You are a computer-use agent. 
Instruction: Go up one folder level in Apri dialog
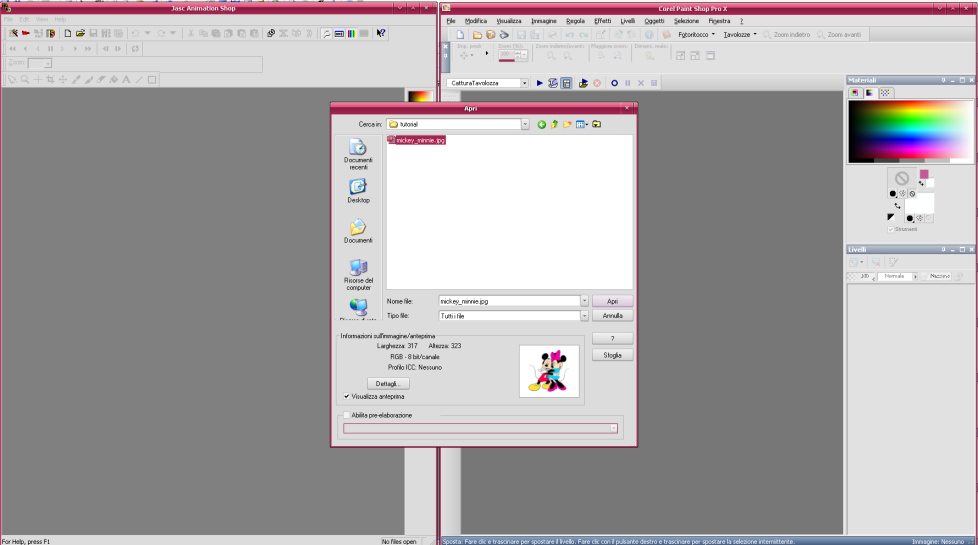[554, 125]
